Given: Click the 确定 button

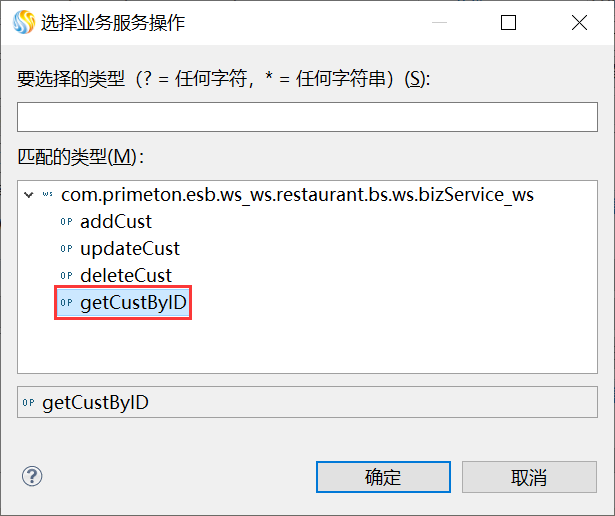Looking at the screenshot, I should [383, 477].
